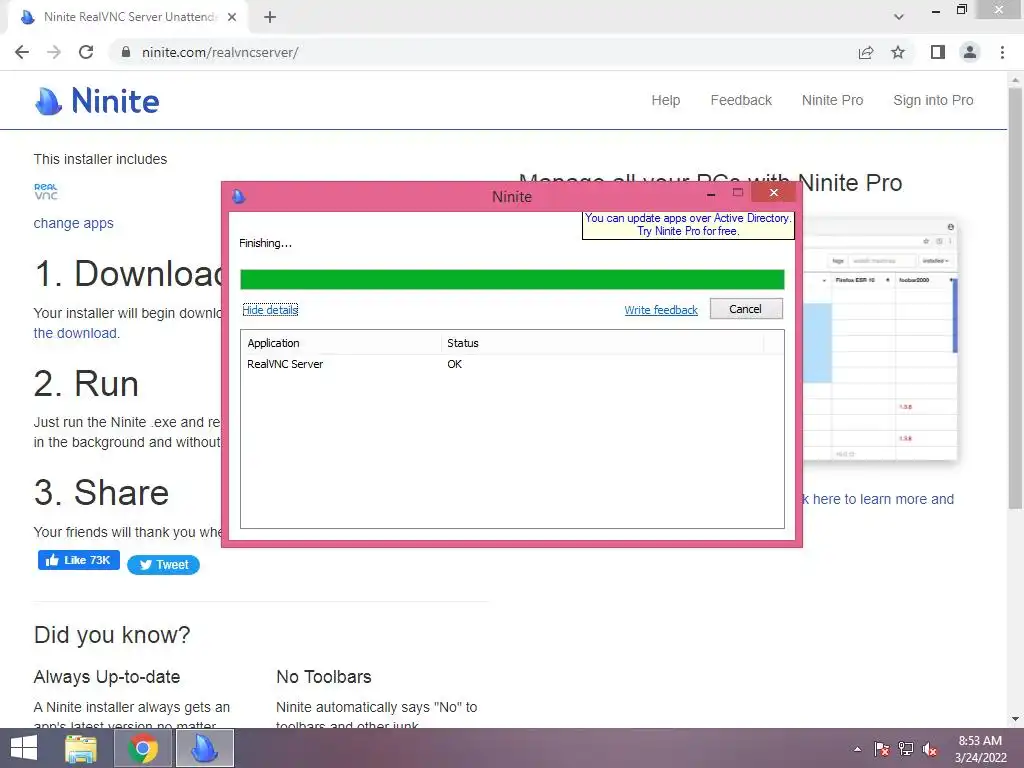This screenshot has width=1024, height=768.
Task: View site security lock info
Action: click(x=126, y=52)
